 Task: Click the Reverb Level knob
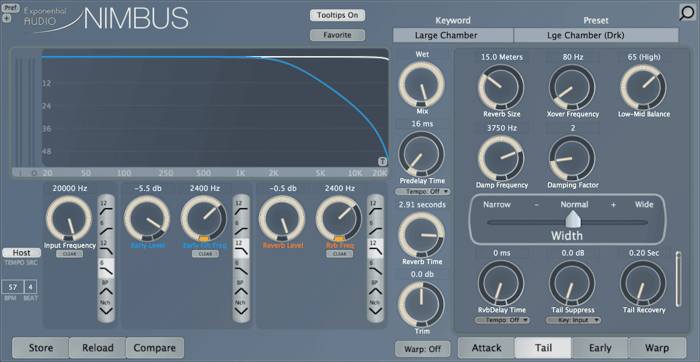[282, 219]
